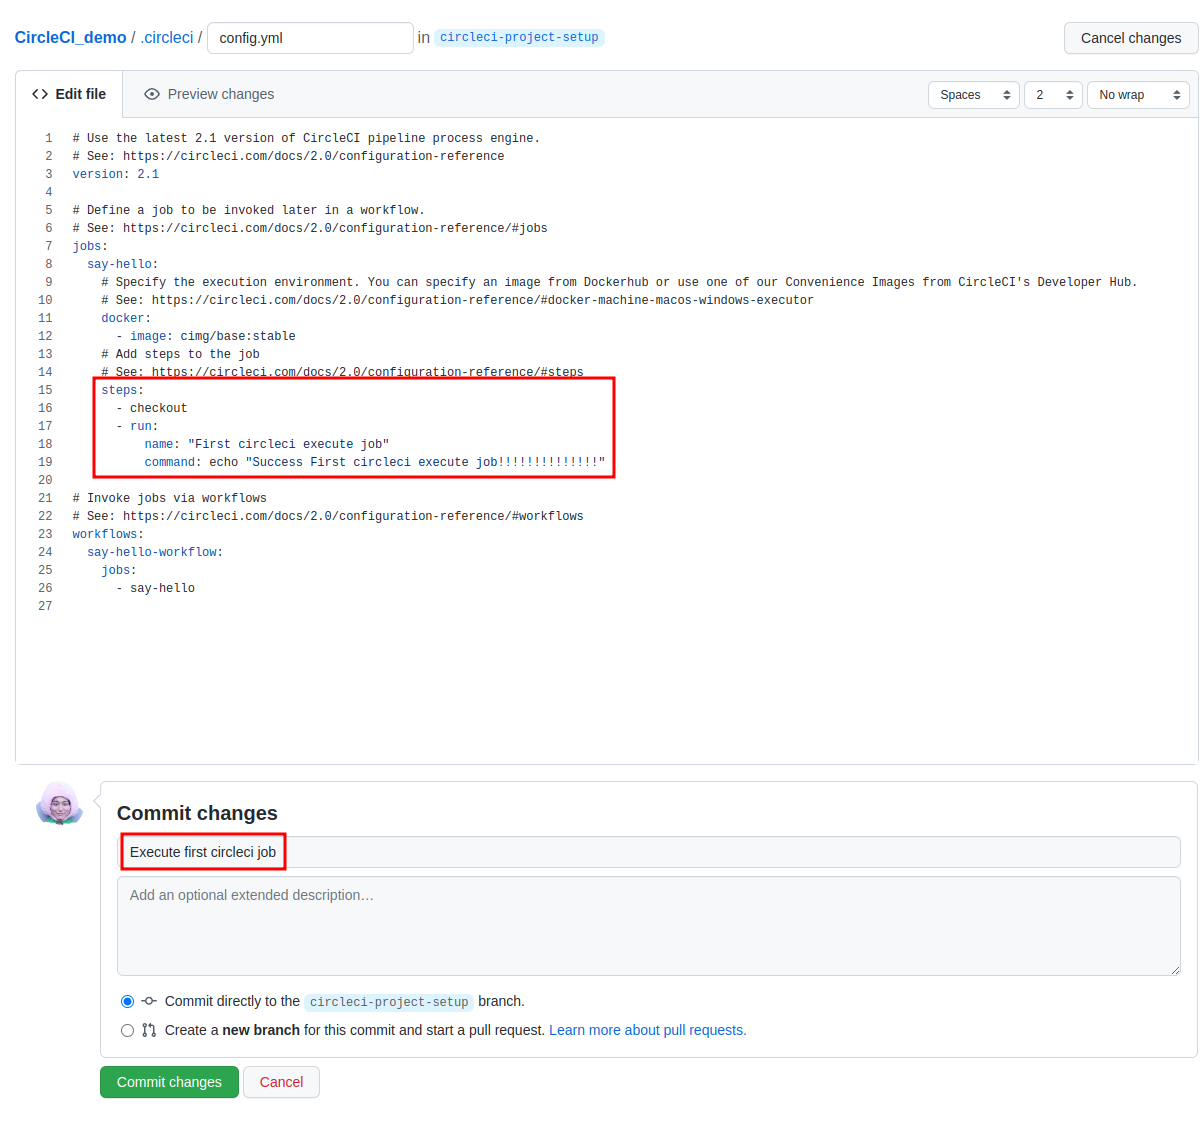This screenshot has width=1203, height=1123.
Task: Click the steps: key on line 15
Action: tap(122, 390)
